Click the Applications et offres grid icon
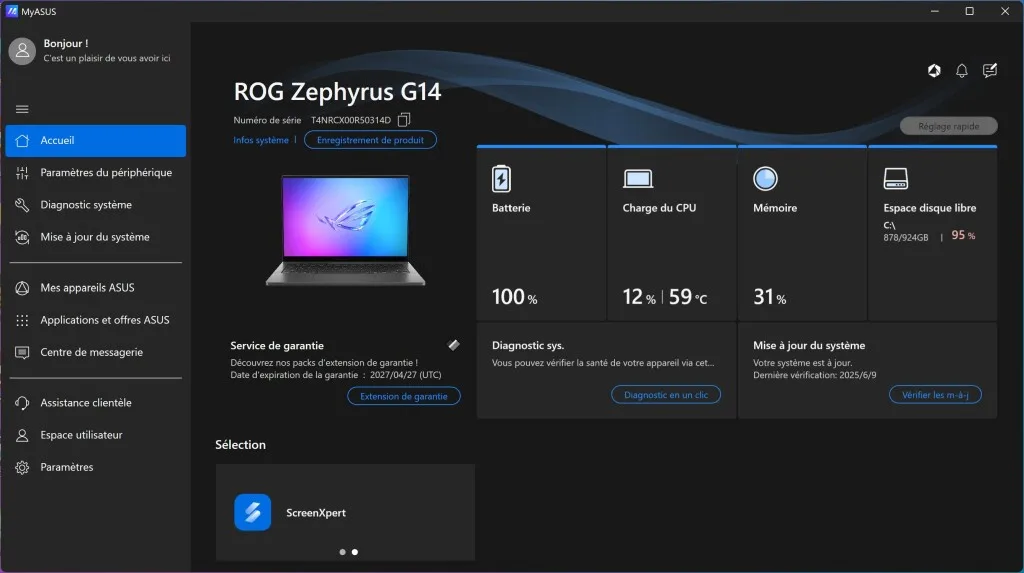The image size is (1024, 573). 22,320
